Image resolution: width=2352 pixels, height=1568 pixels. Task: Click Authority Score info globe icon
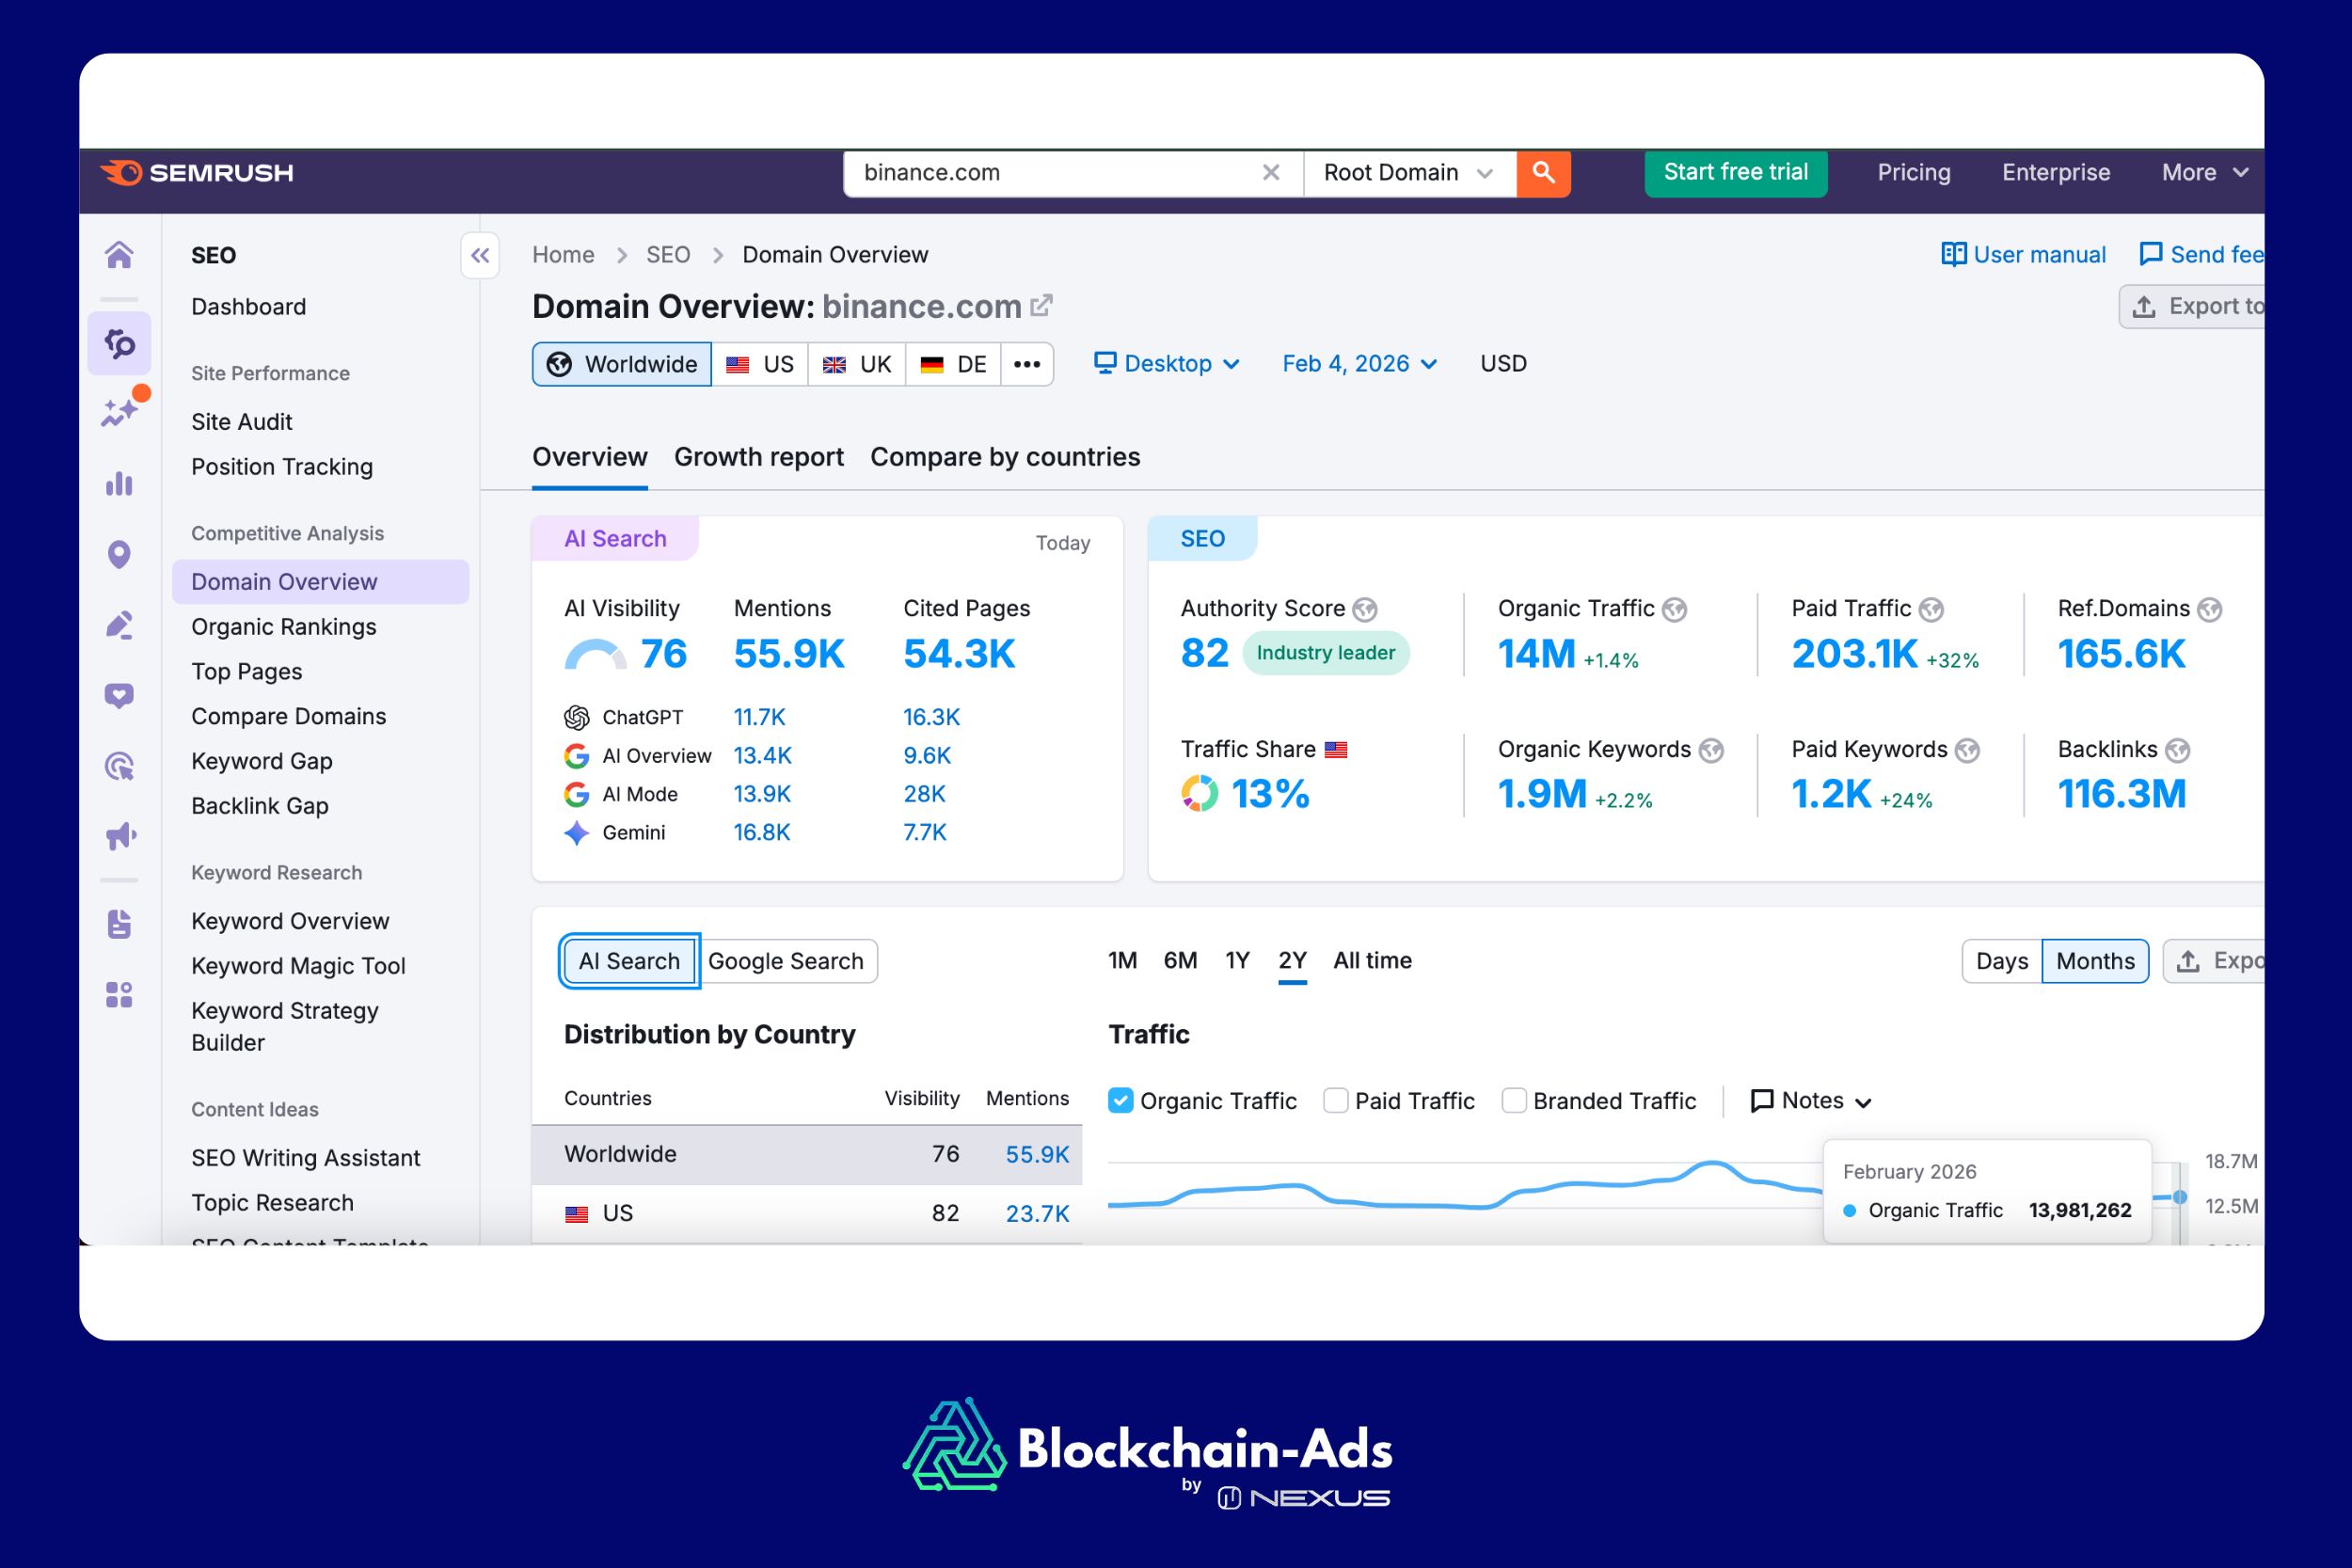point(1365,609)
